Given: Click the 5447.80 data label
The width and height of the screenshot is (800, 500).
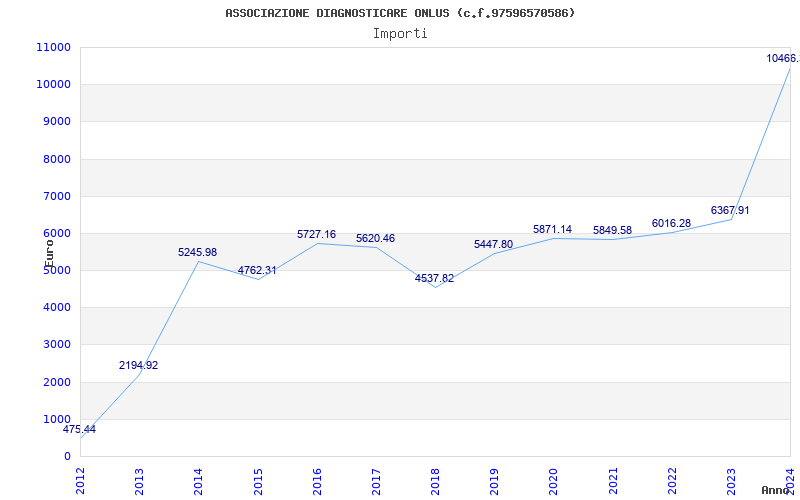Looking at the screenshot, I should [x=493, y=245].
